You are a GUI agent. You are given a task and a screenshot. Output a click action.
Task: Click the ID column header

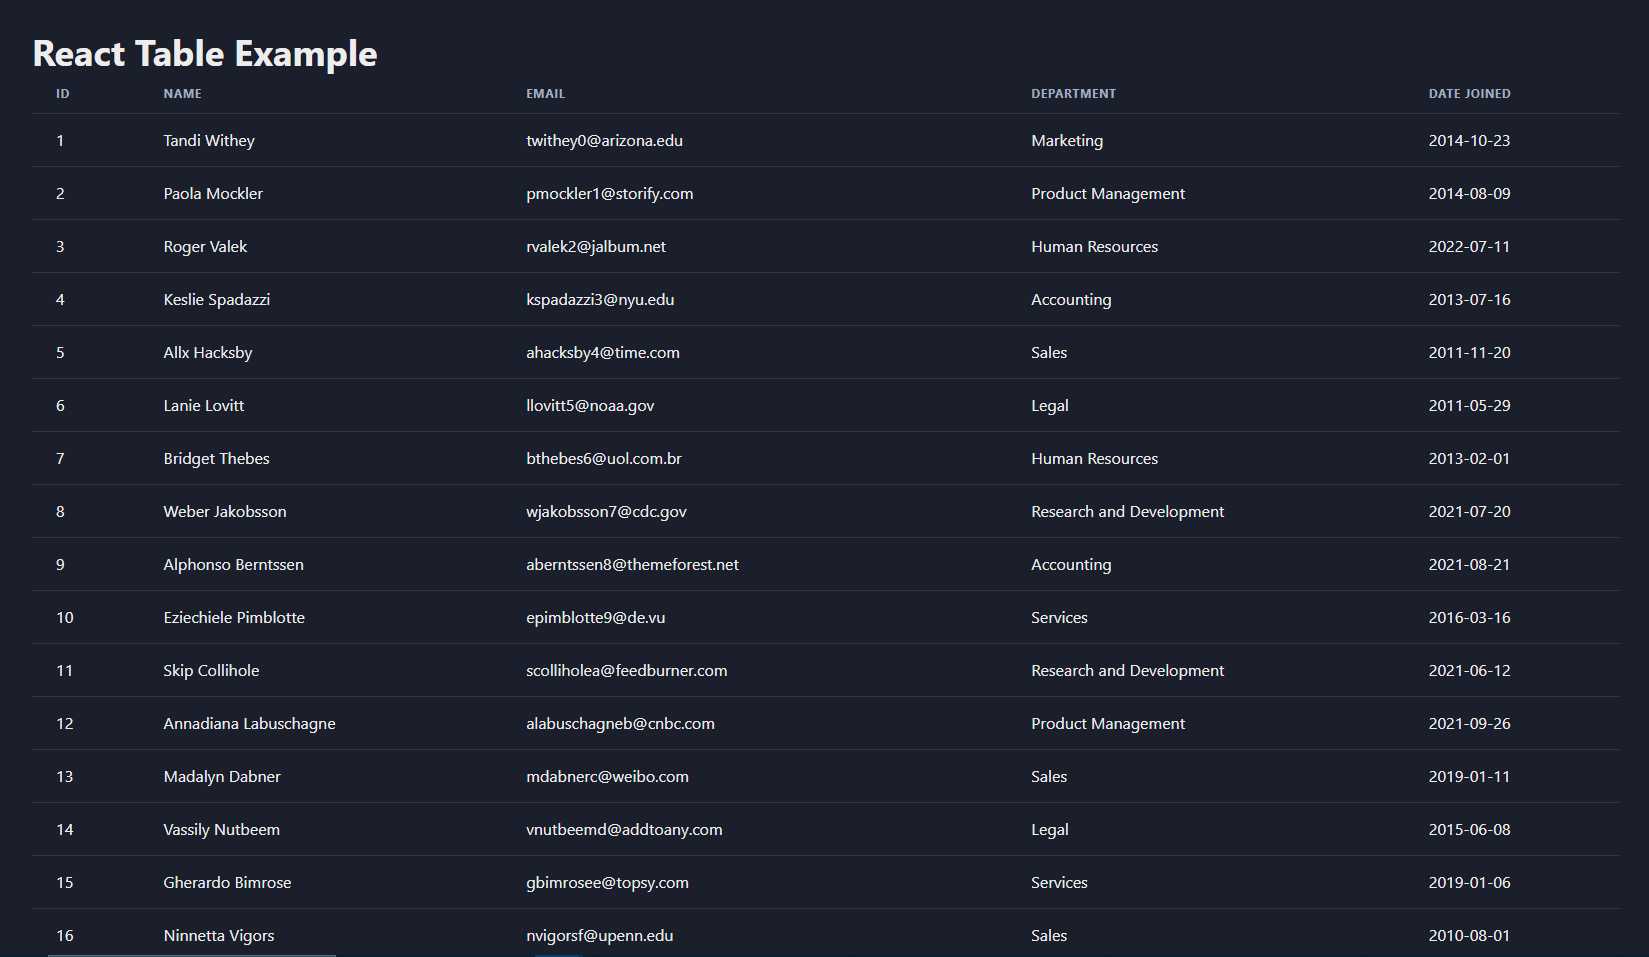pos(62,94)
